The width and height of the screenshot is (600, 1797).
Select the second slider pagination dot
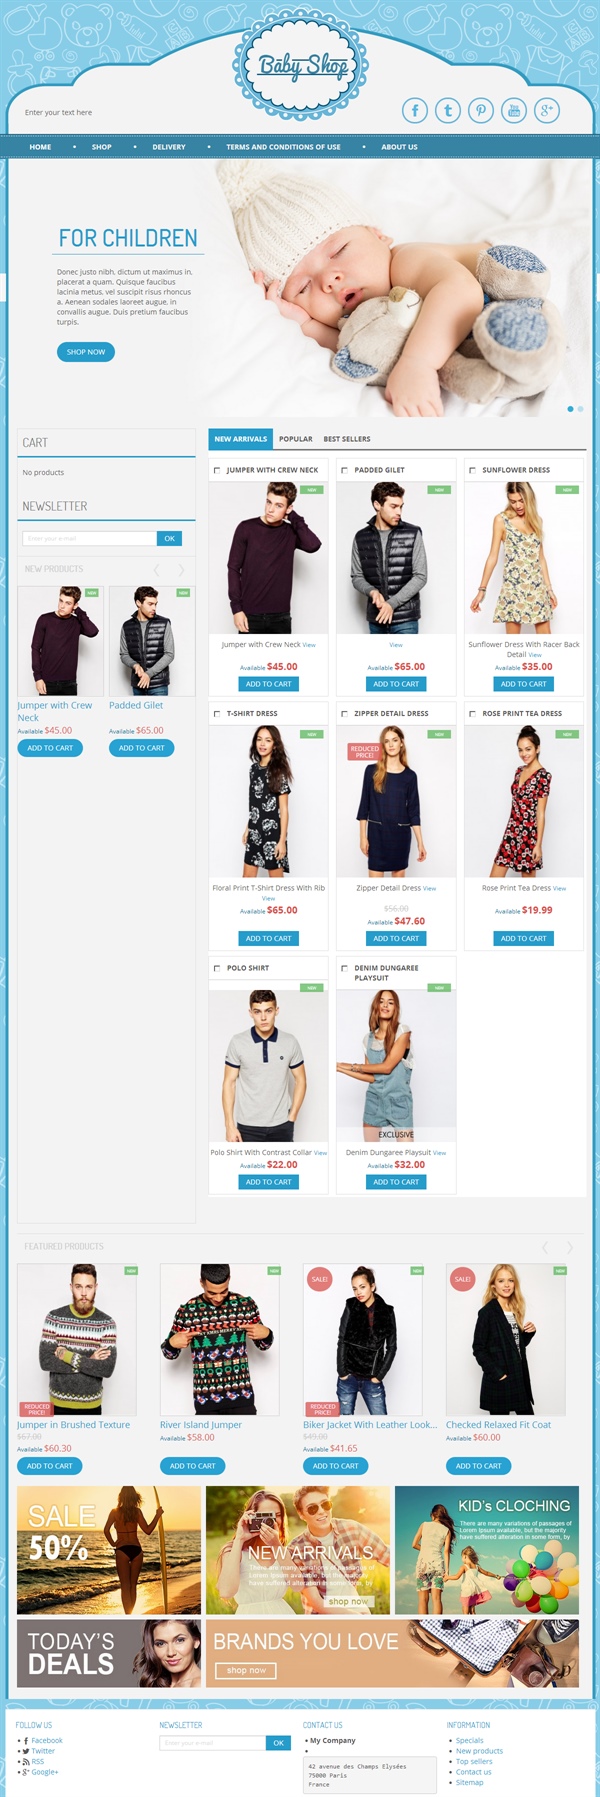pyautogui.click(x=580, y=409)
